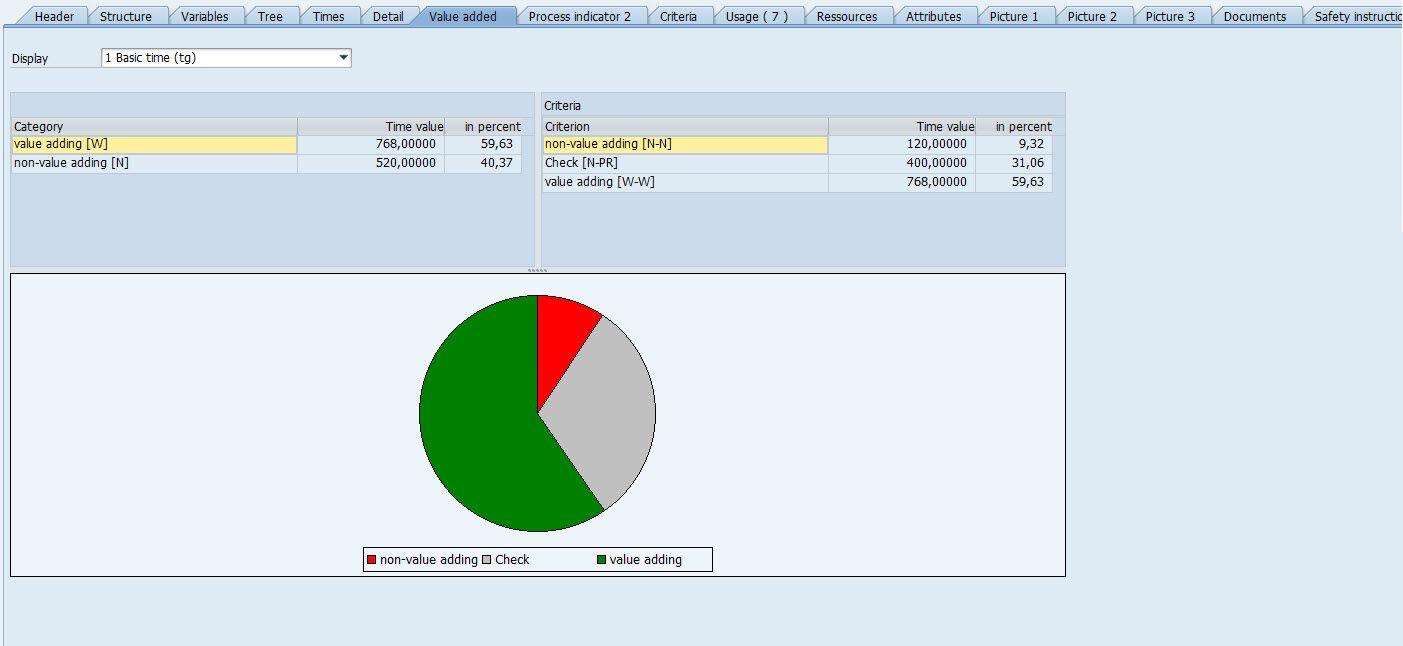Viewport: 1403px width, 646px height.
Task: Click the Category table's Time value header
Action: tap(371, 127)
